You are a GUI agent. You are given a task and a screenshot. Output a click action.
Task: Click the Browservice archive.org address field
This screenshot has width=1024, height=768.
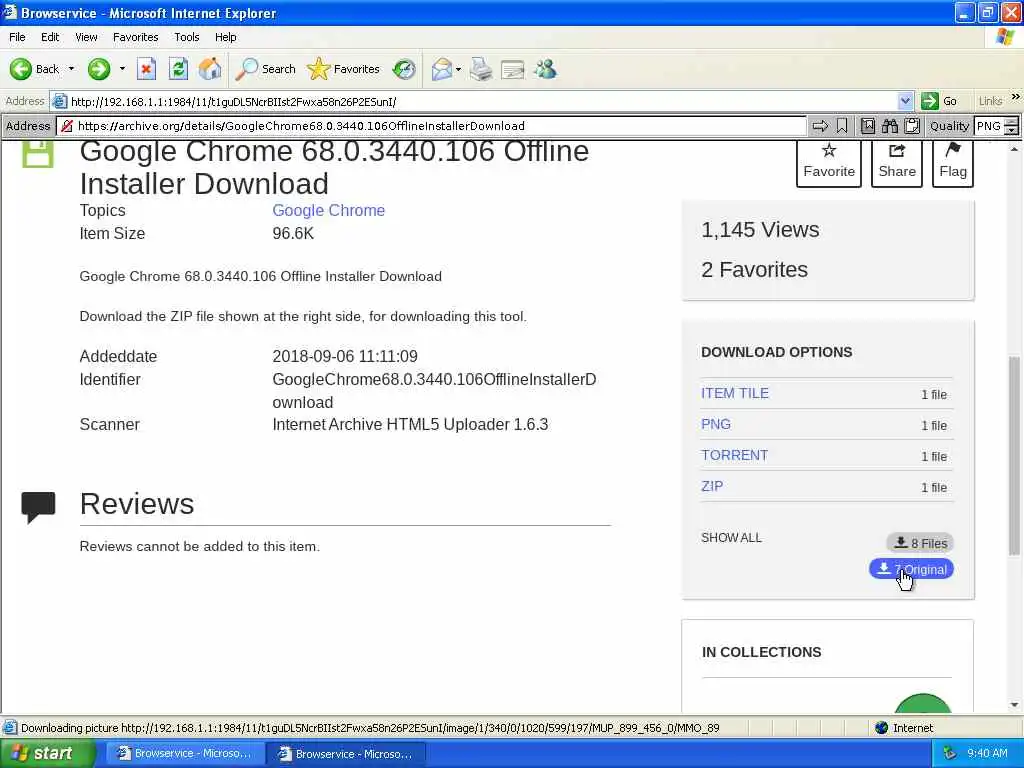[431, 126]
